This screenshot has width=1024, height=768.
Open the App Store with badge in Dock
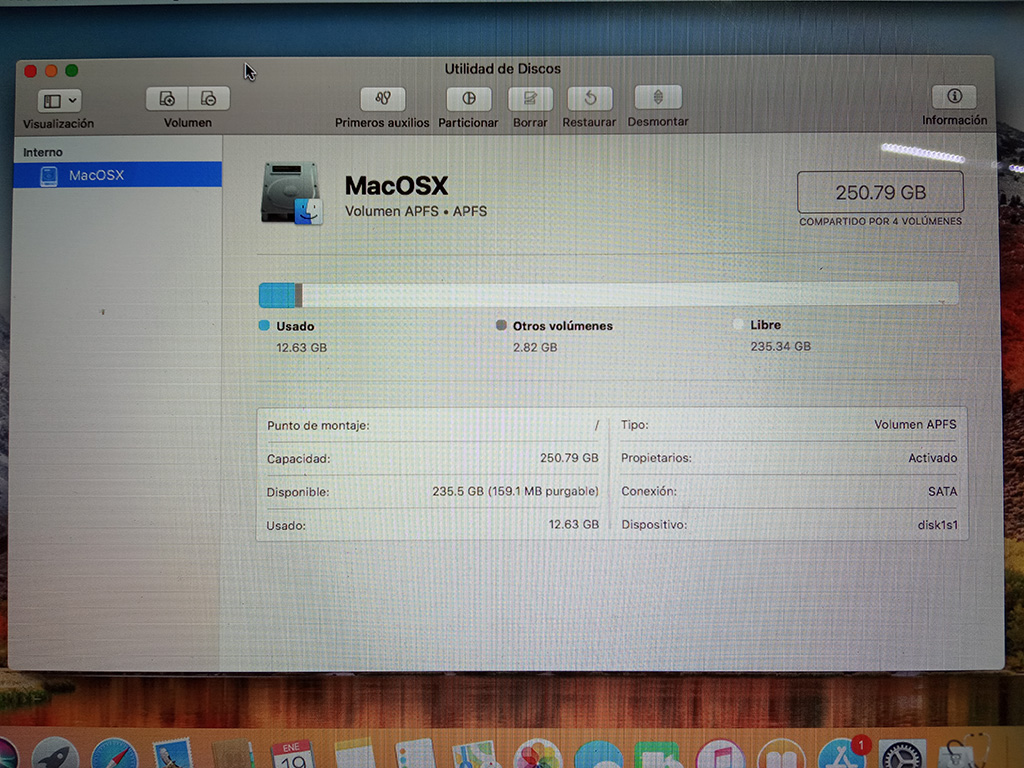point(842,754)
